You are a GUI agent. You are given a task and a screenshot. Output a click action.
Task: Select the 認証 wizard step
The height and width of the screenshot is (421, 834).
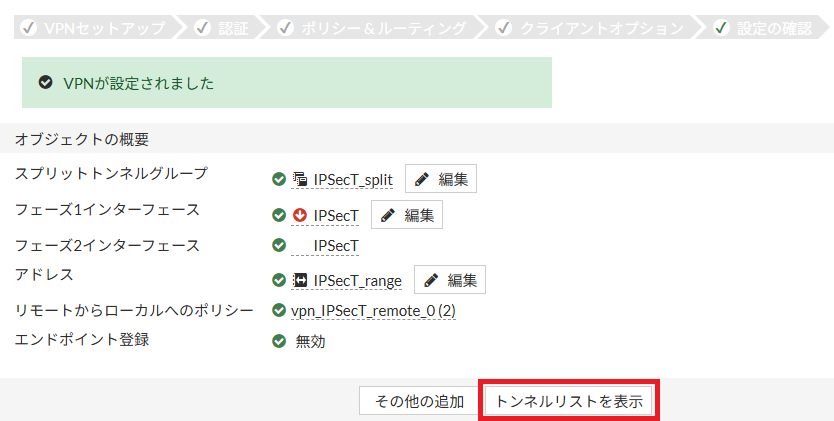click(222, 28)
